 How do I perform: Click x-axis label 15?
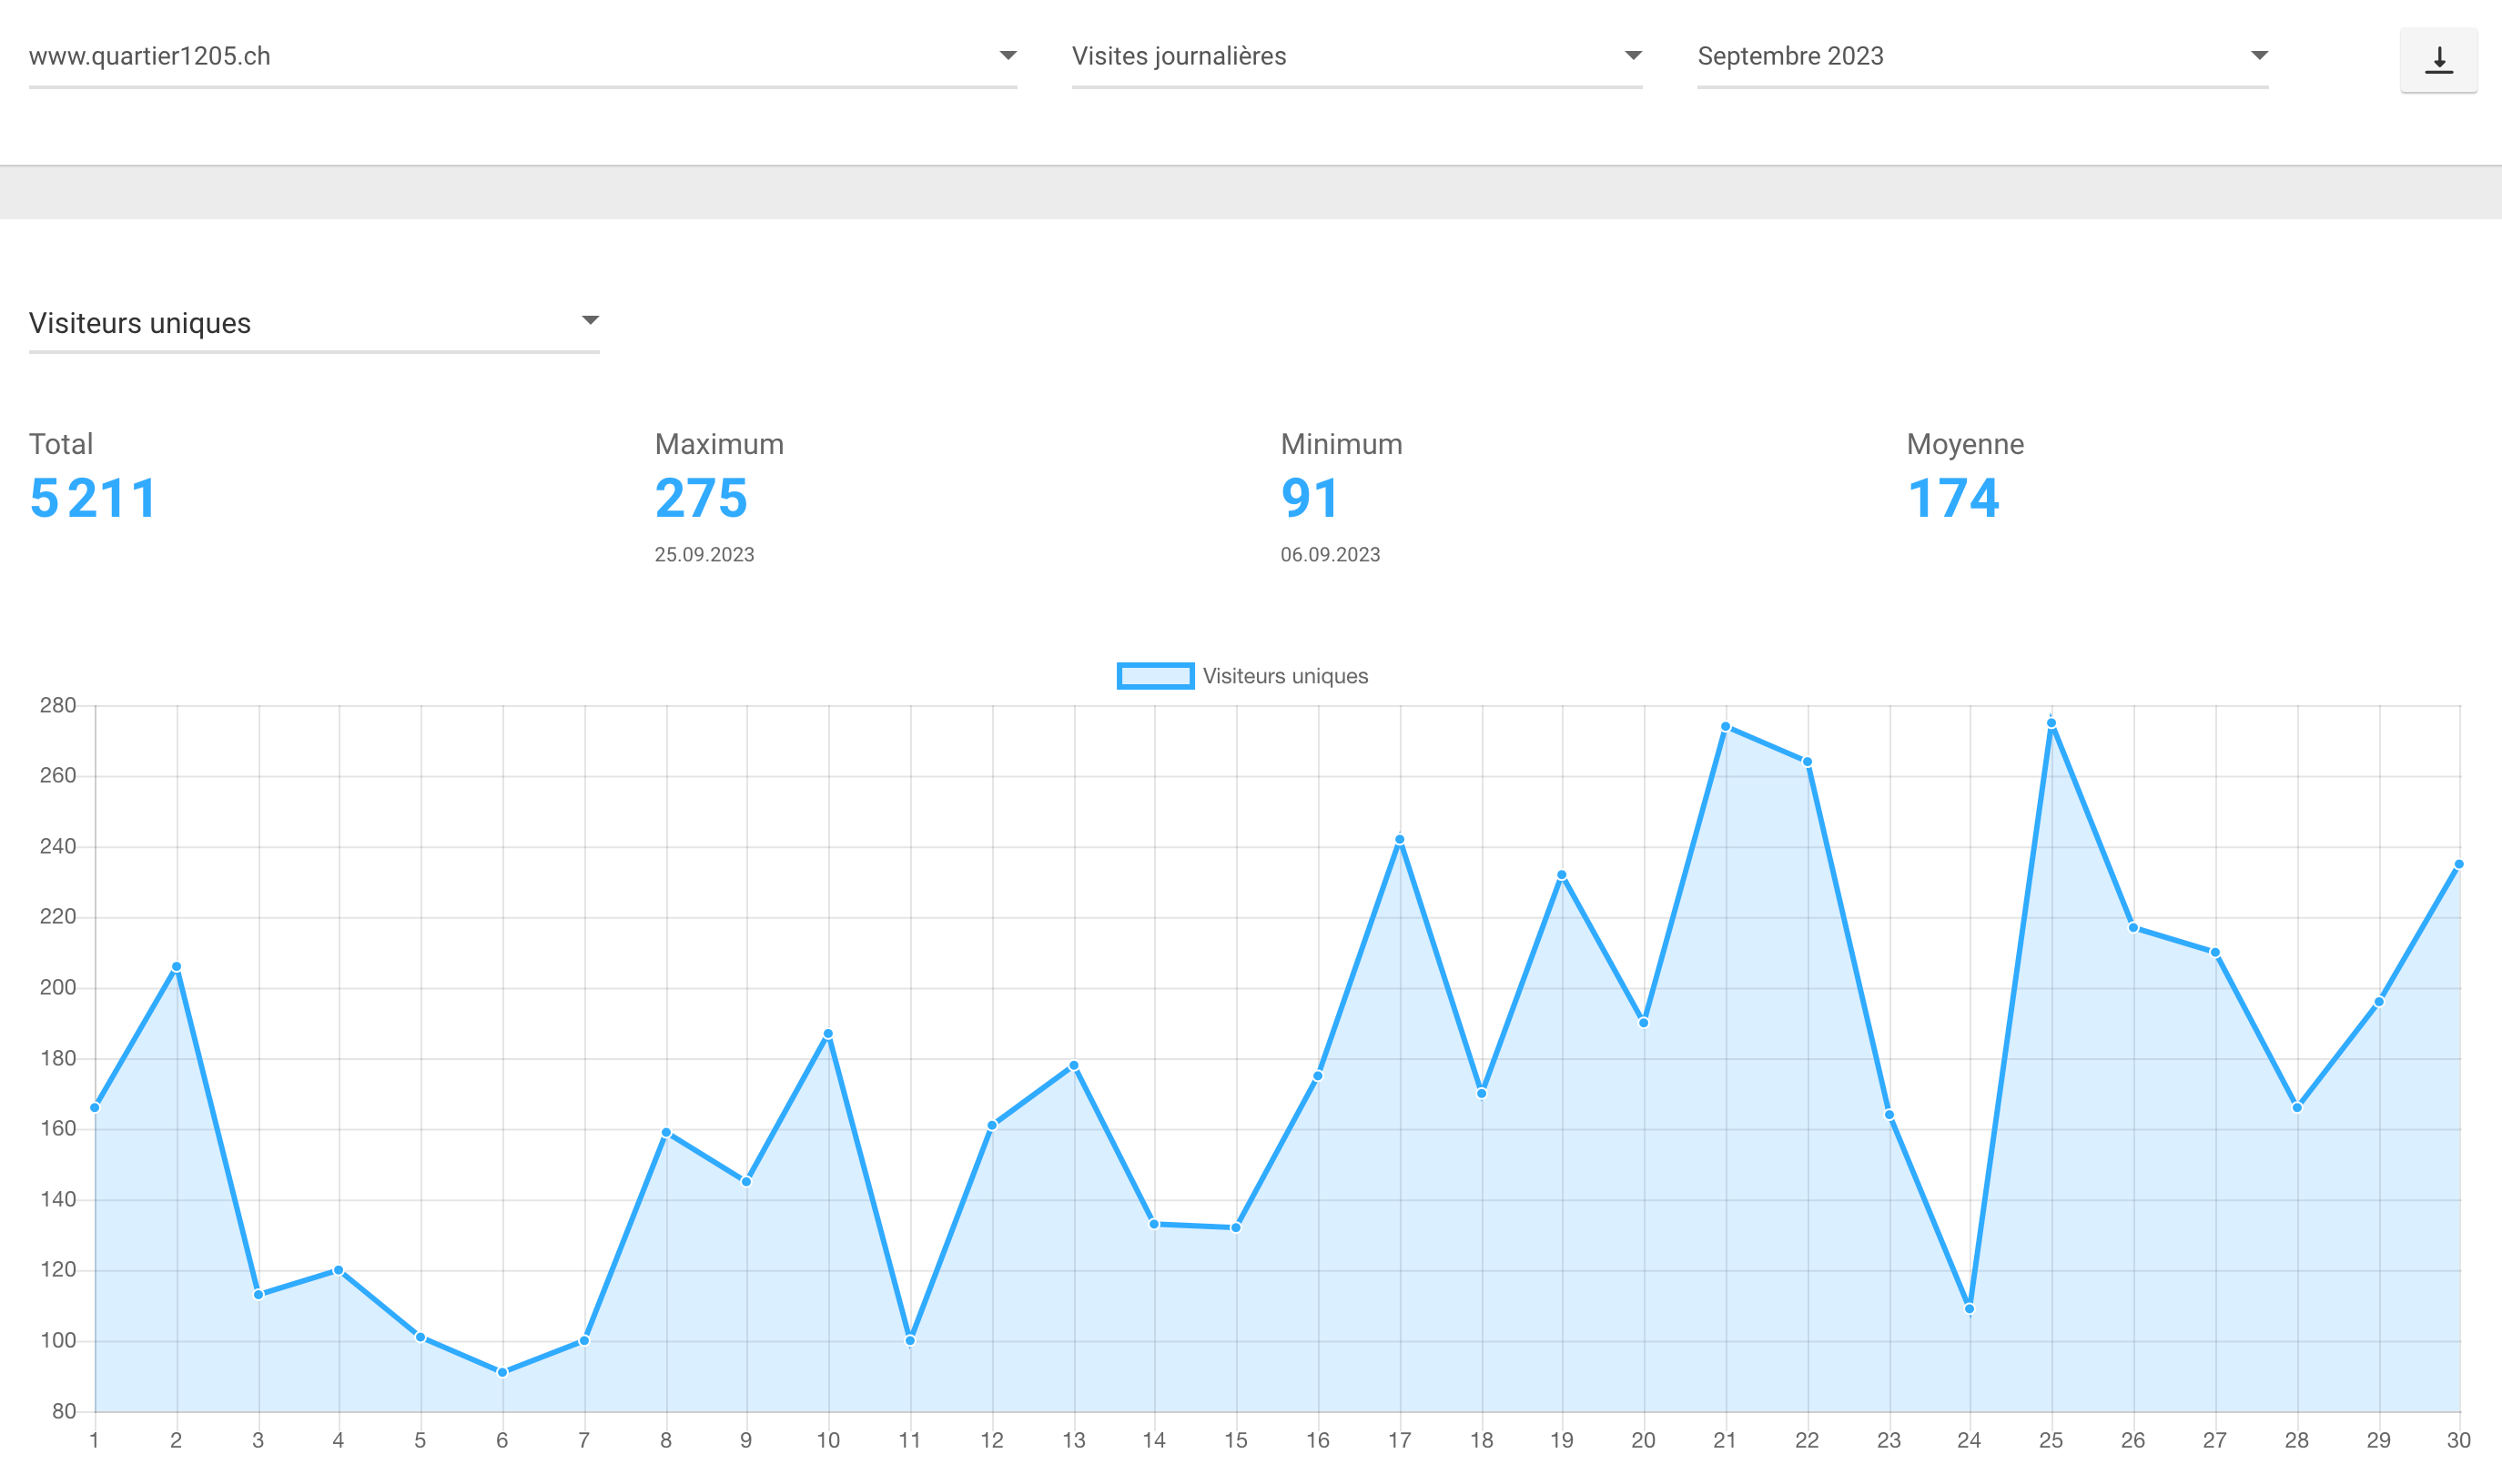click(x=1236, y=1440)
